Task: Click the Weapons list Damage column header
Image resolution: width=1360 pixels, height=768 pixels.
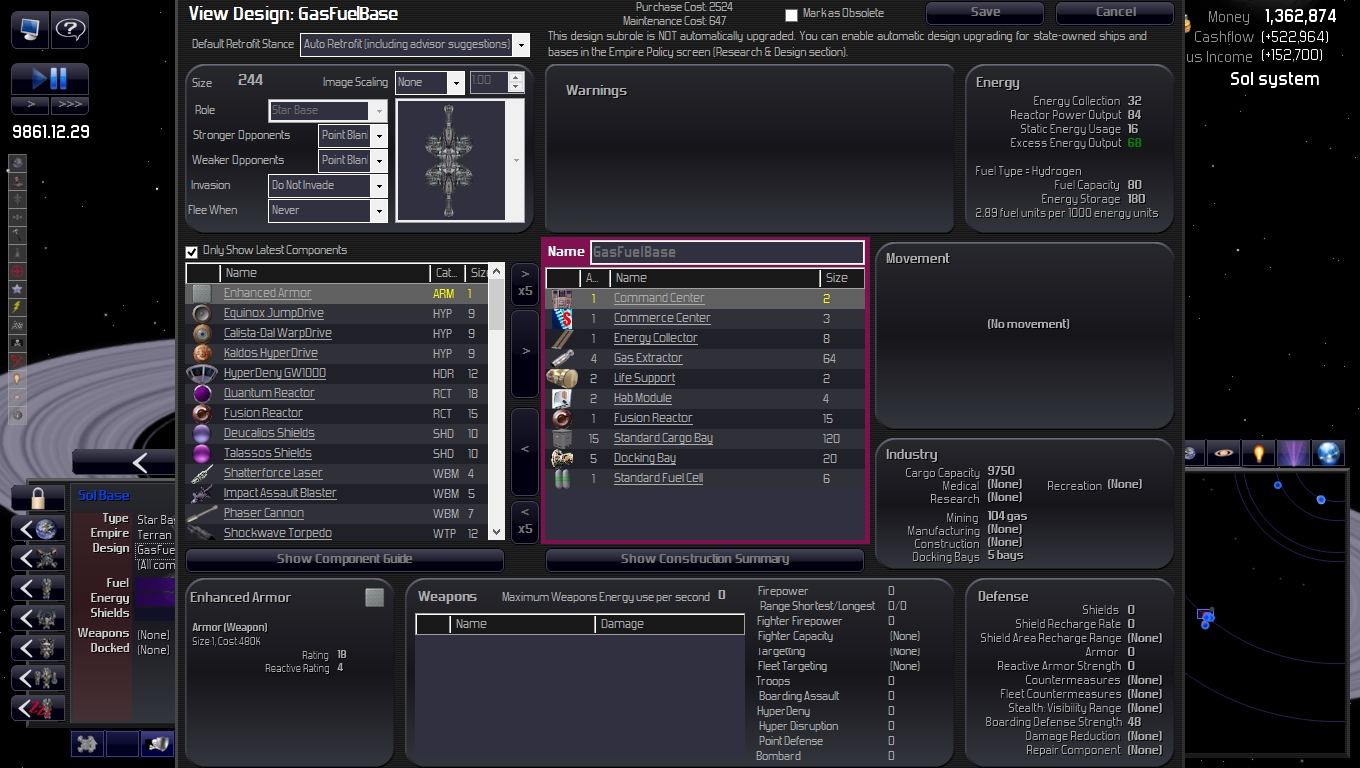Action: pyautogui.click(x=670, y=624)
